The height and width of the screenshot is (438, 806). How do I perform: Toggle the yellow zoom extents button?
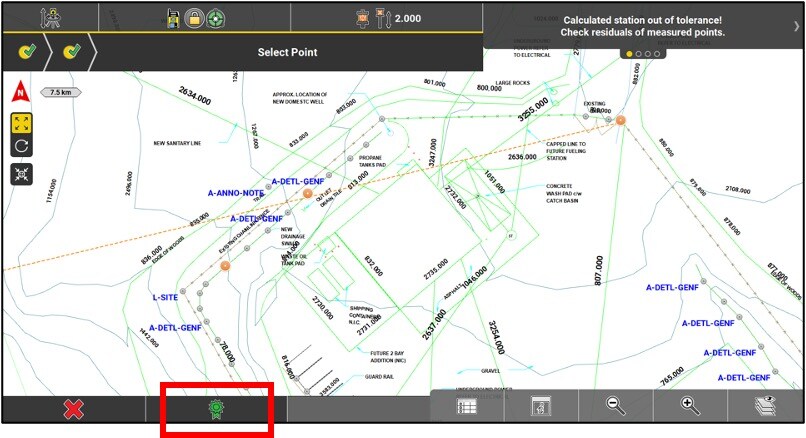pyautogui.click(x=20, y=123)
